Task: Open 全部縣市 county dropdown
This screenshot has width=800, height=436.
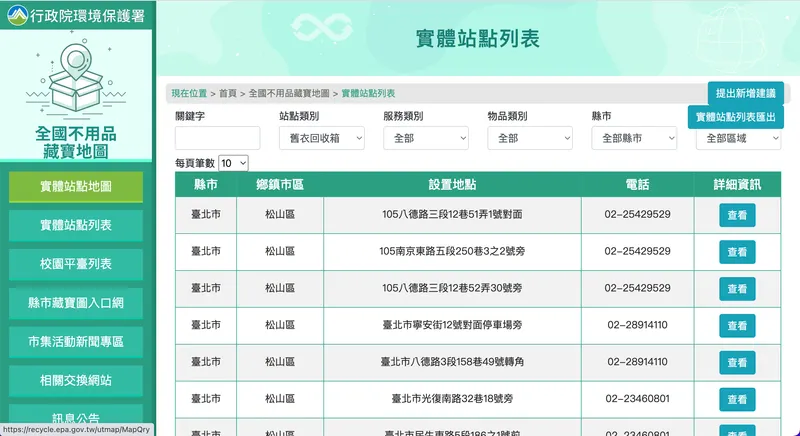Action: [634, 138]
